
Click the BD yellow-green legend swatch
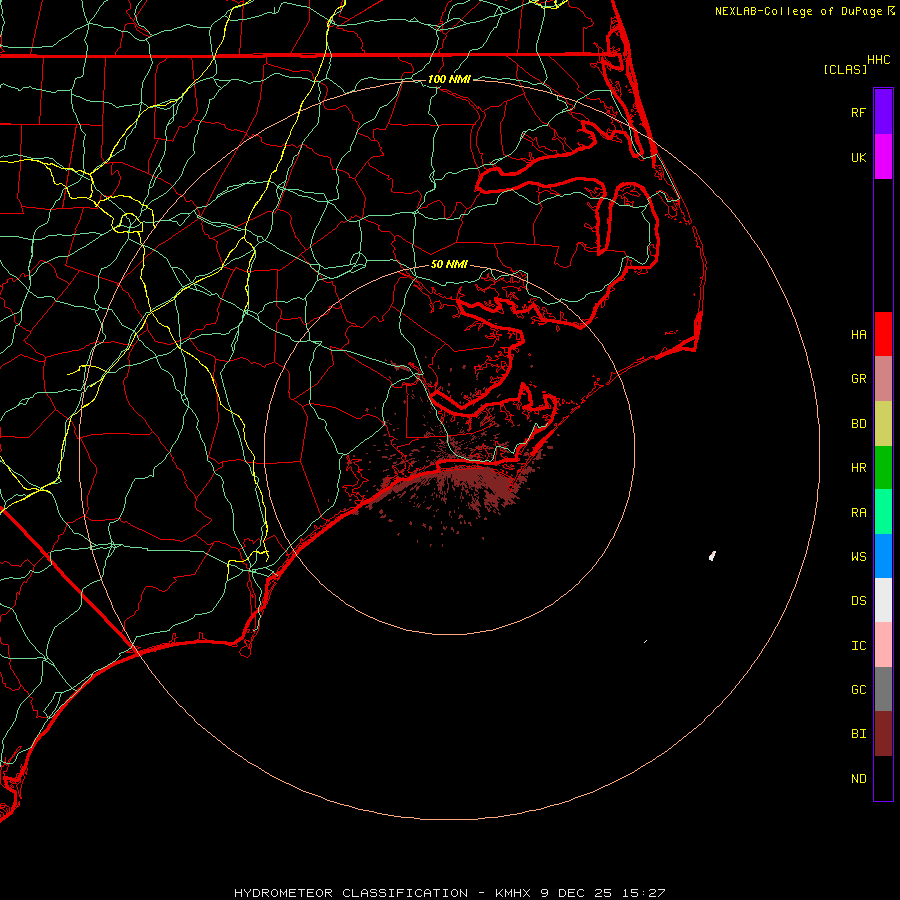(x=883, y=424)
